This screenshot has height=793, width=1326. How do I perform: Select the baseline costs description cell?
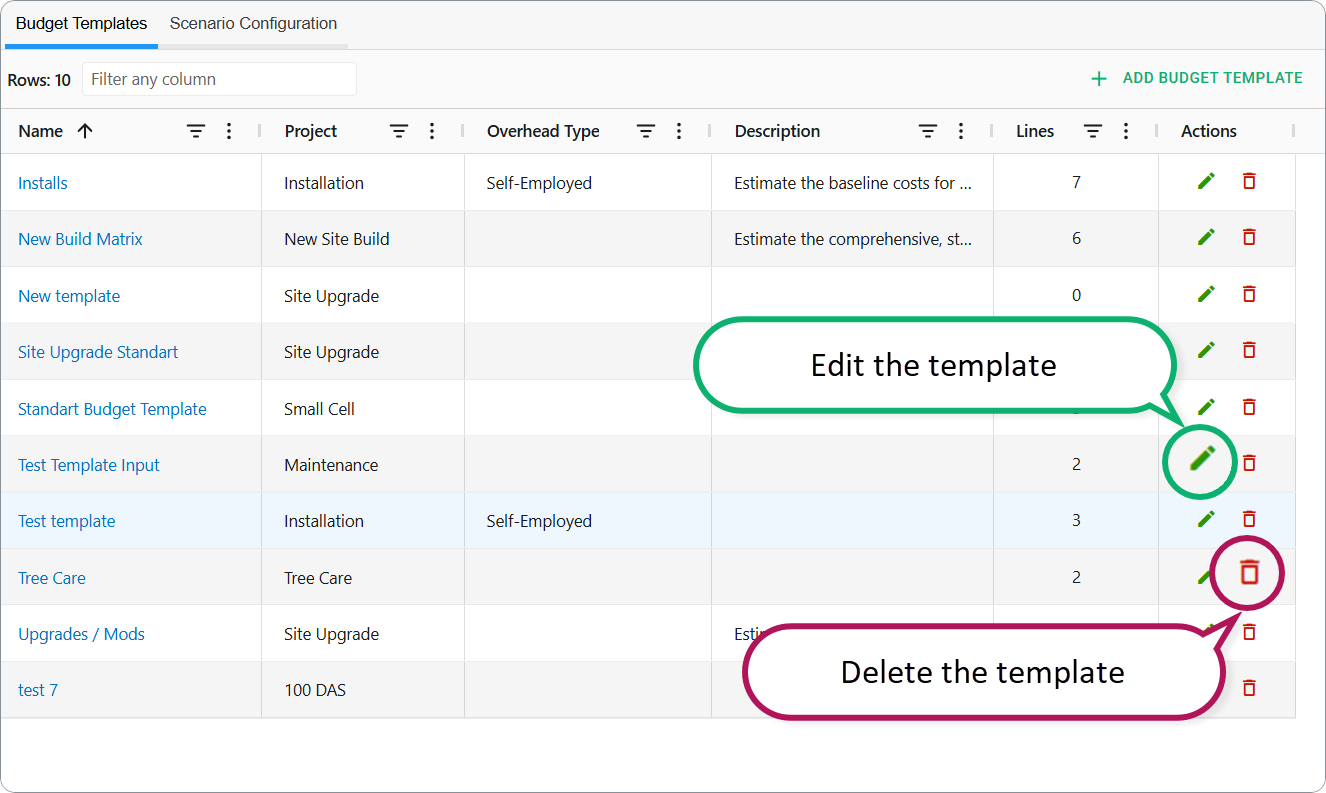852,183
